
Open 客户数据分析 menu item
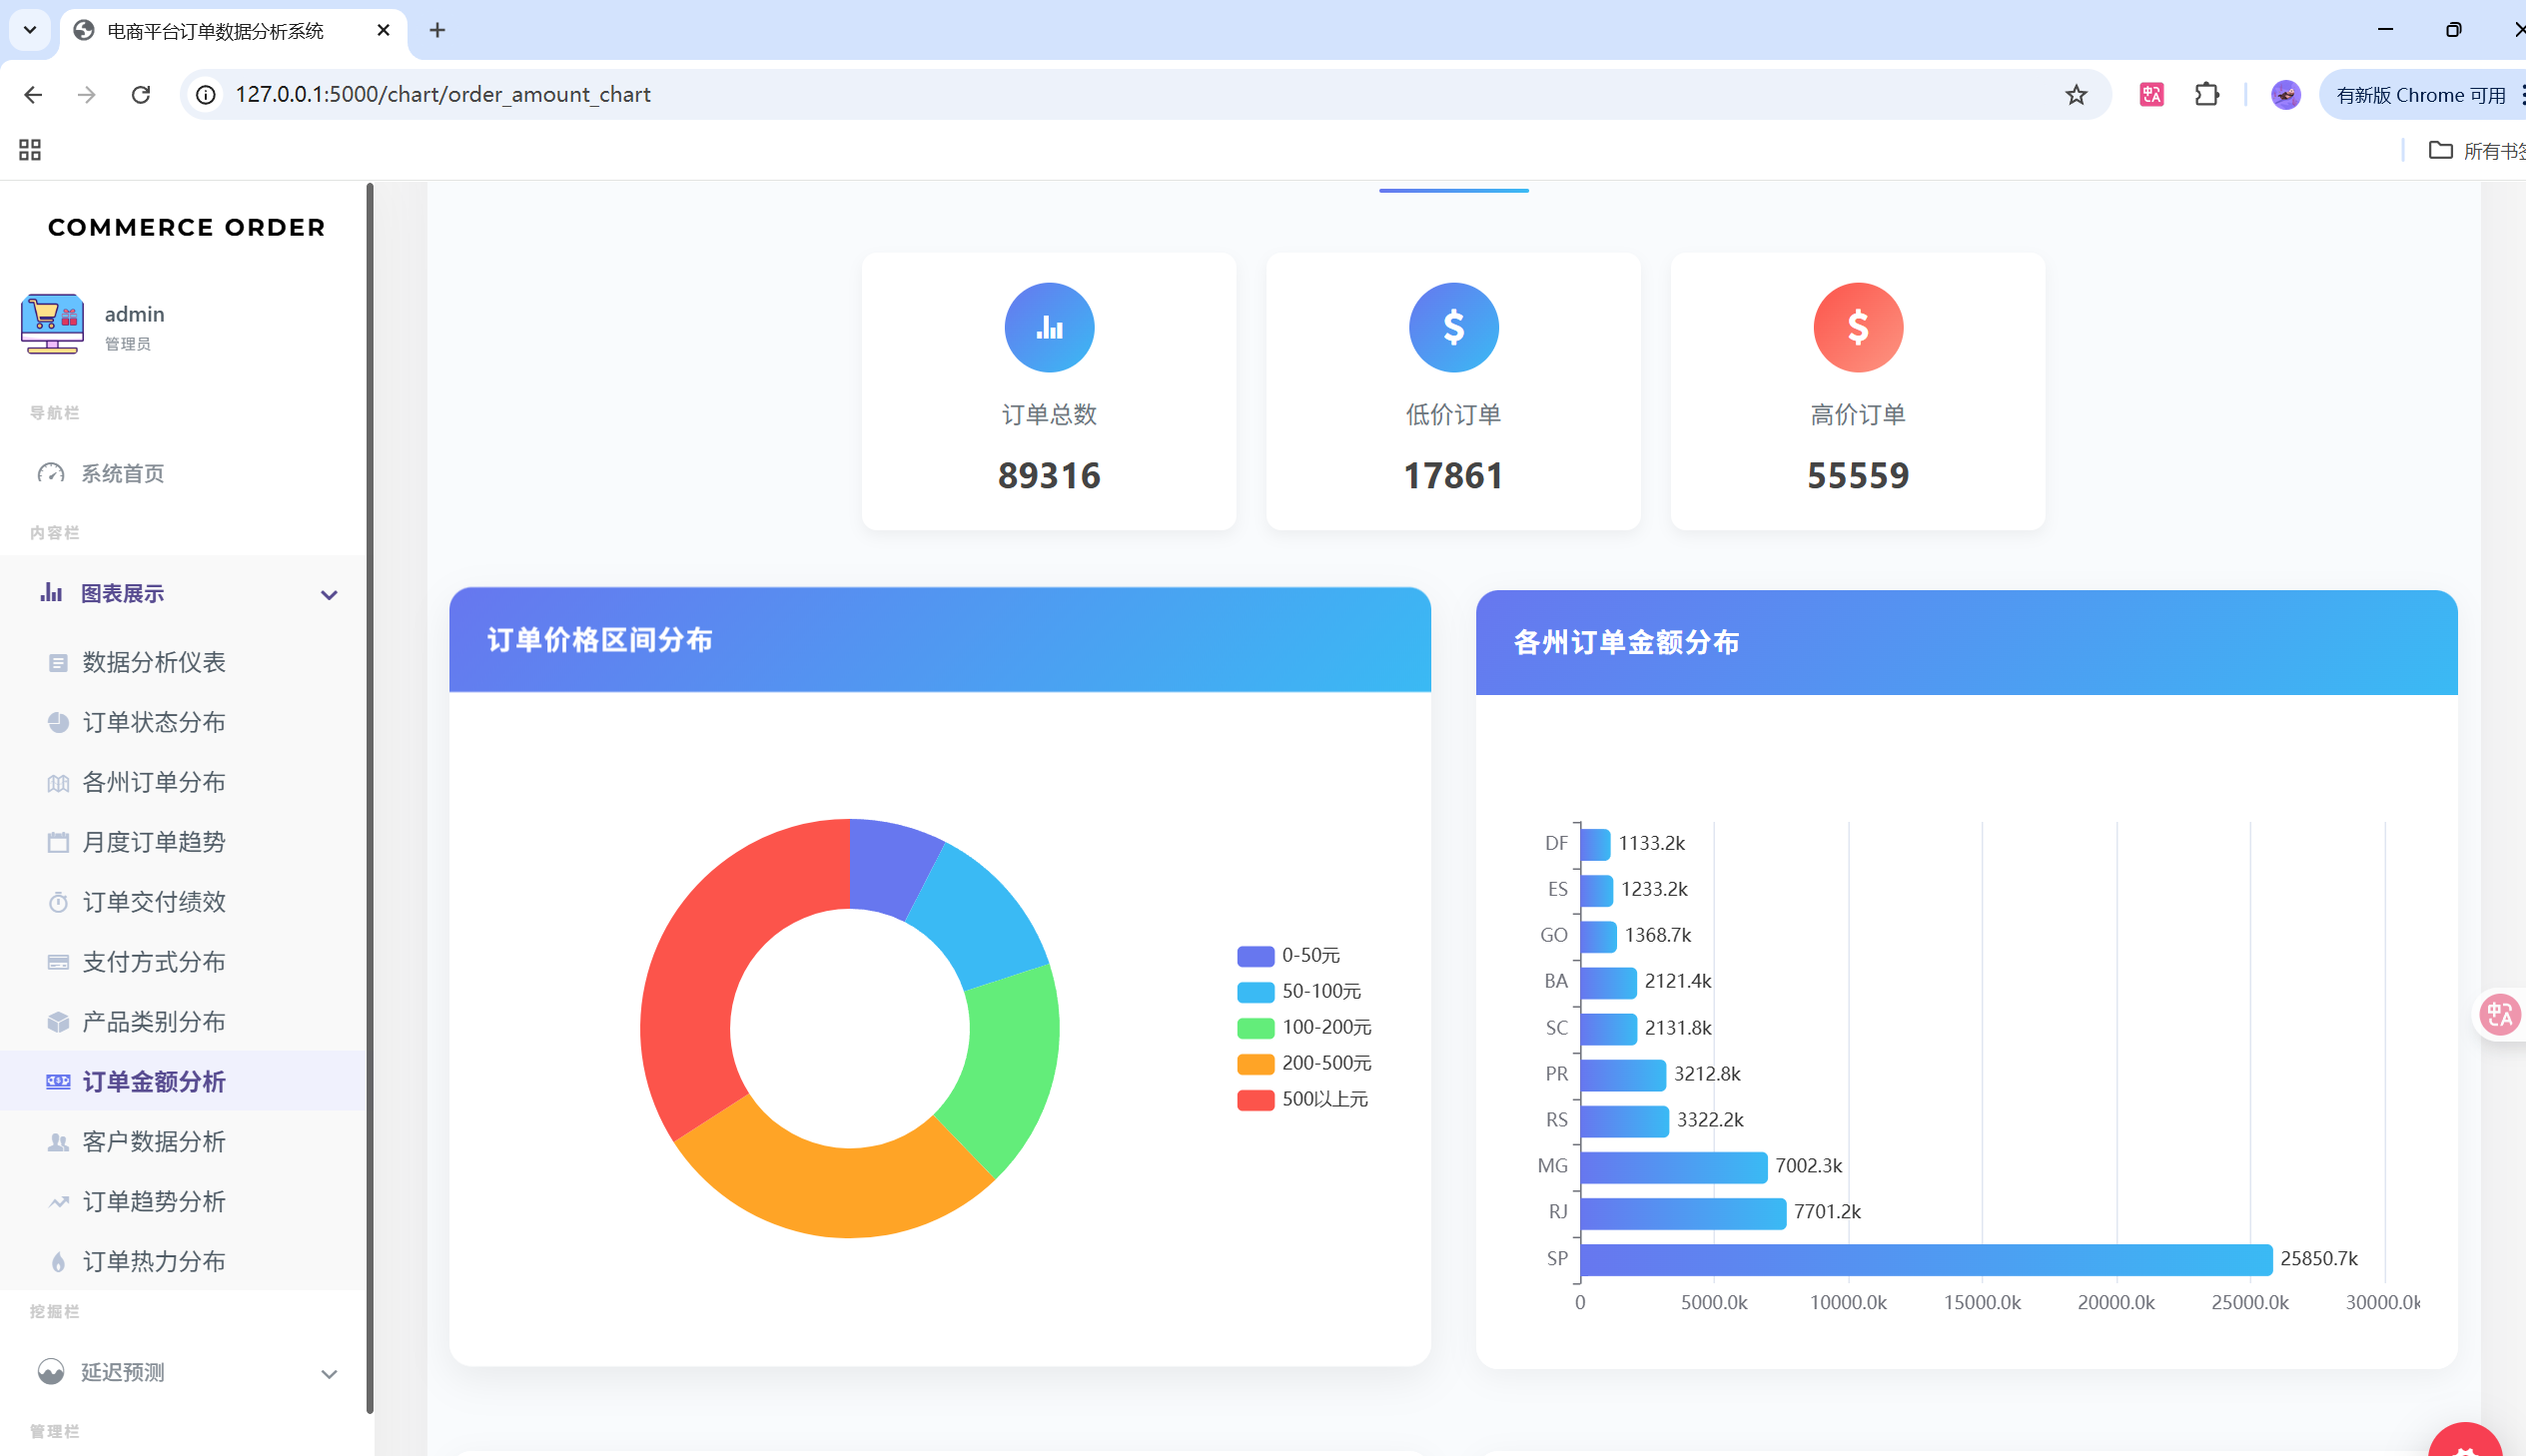(154, 1141)
